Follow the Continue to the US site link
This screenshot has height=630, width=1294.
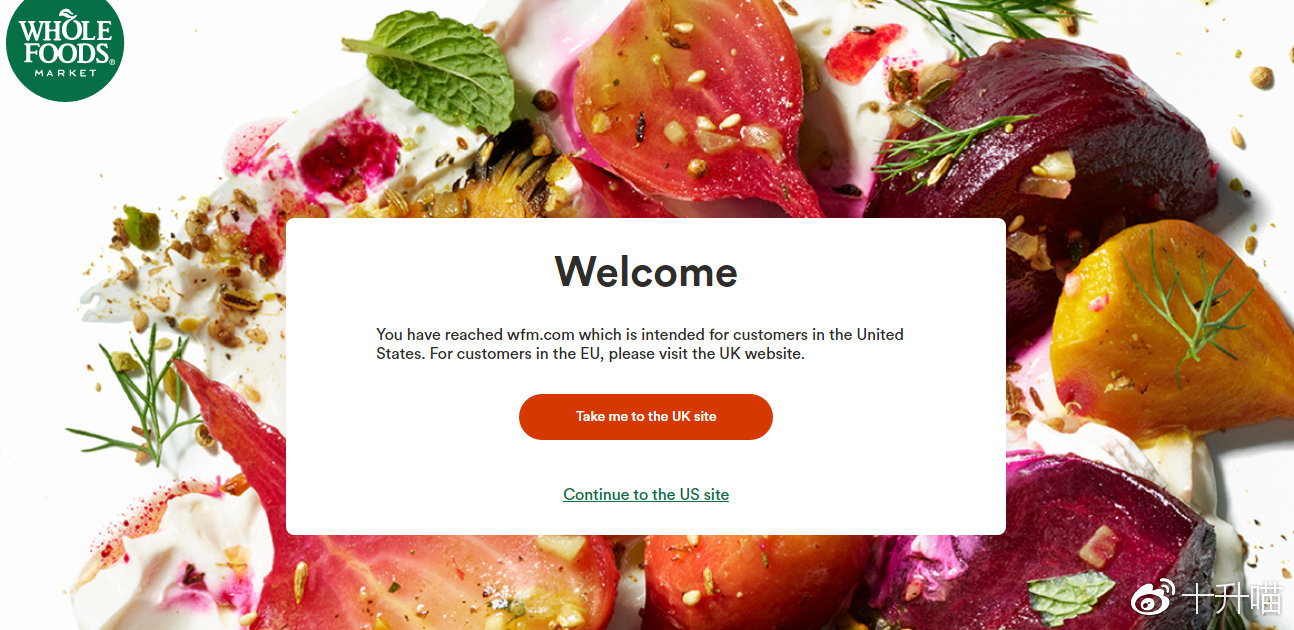tap(646, 494)
